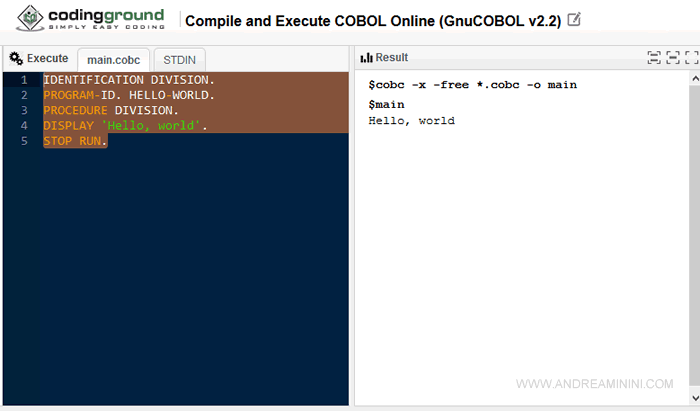This screenshot has width=700, height=411.
Task: Click line number 1 in the editor gutter
Action: (22, 79)
